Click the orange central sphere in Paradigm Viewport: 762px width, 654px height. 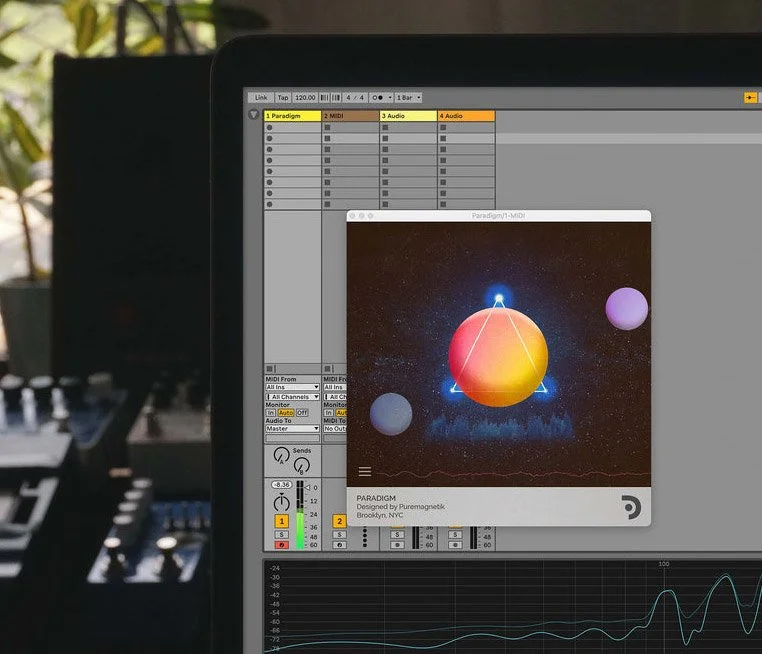pyautogui.click(x=498, y=356)
